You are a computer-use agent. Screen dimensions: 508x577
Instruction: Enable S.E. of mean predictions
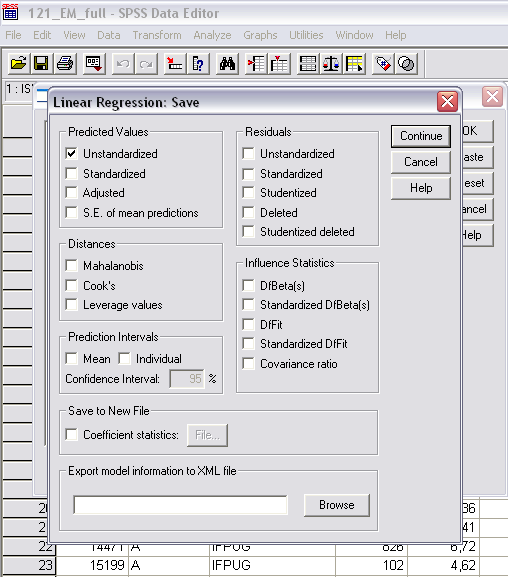71,212
